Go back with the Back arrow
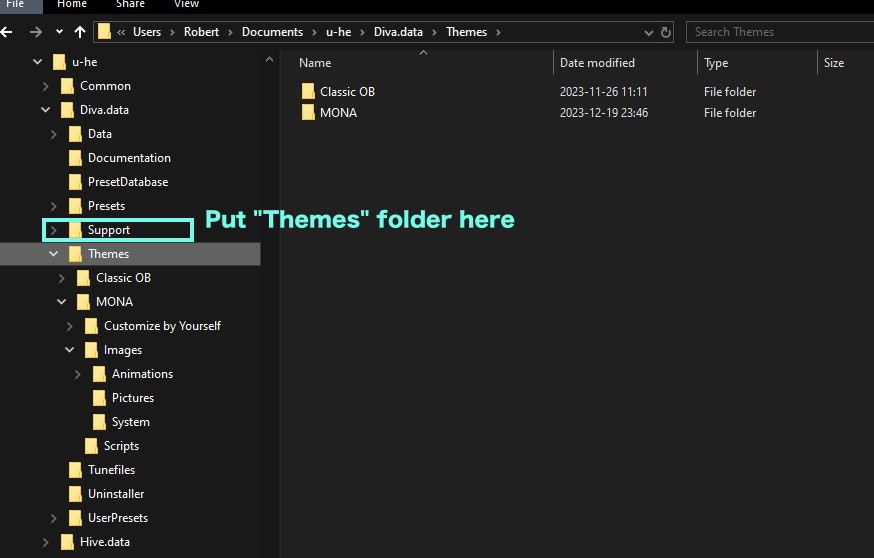This screenshot has width=874, height=558. (6, 32)
